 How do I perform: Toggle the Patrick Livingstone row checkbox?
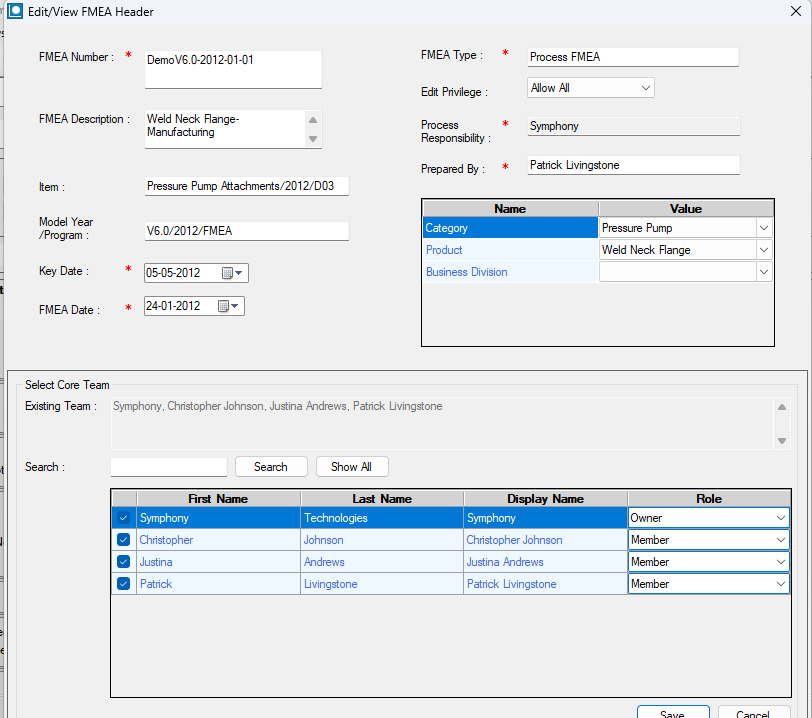pyautogui.click(x=124, y=584)
